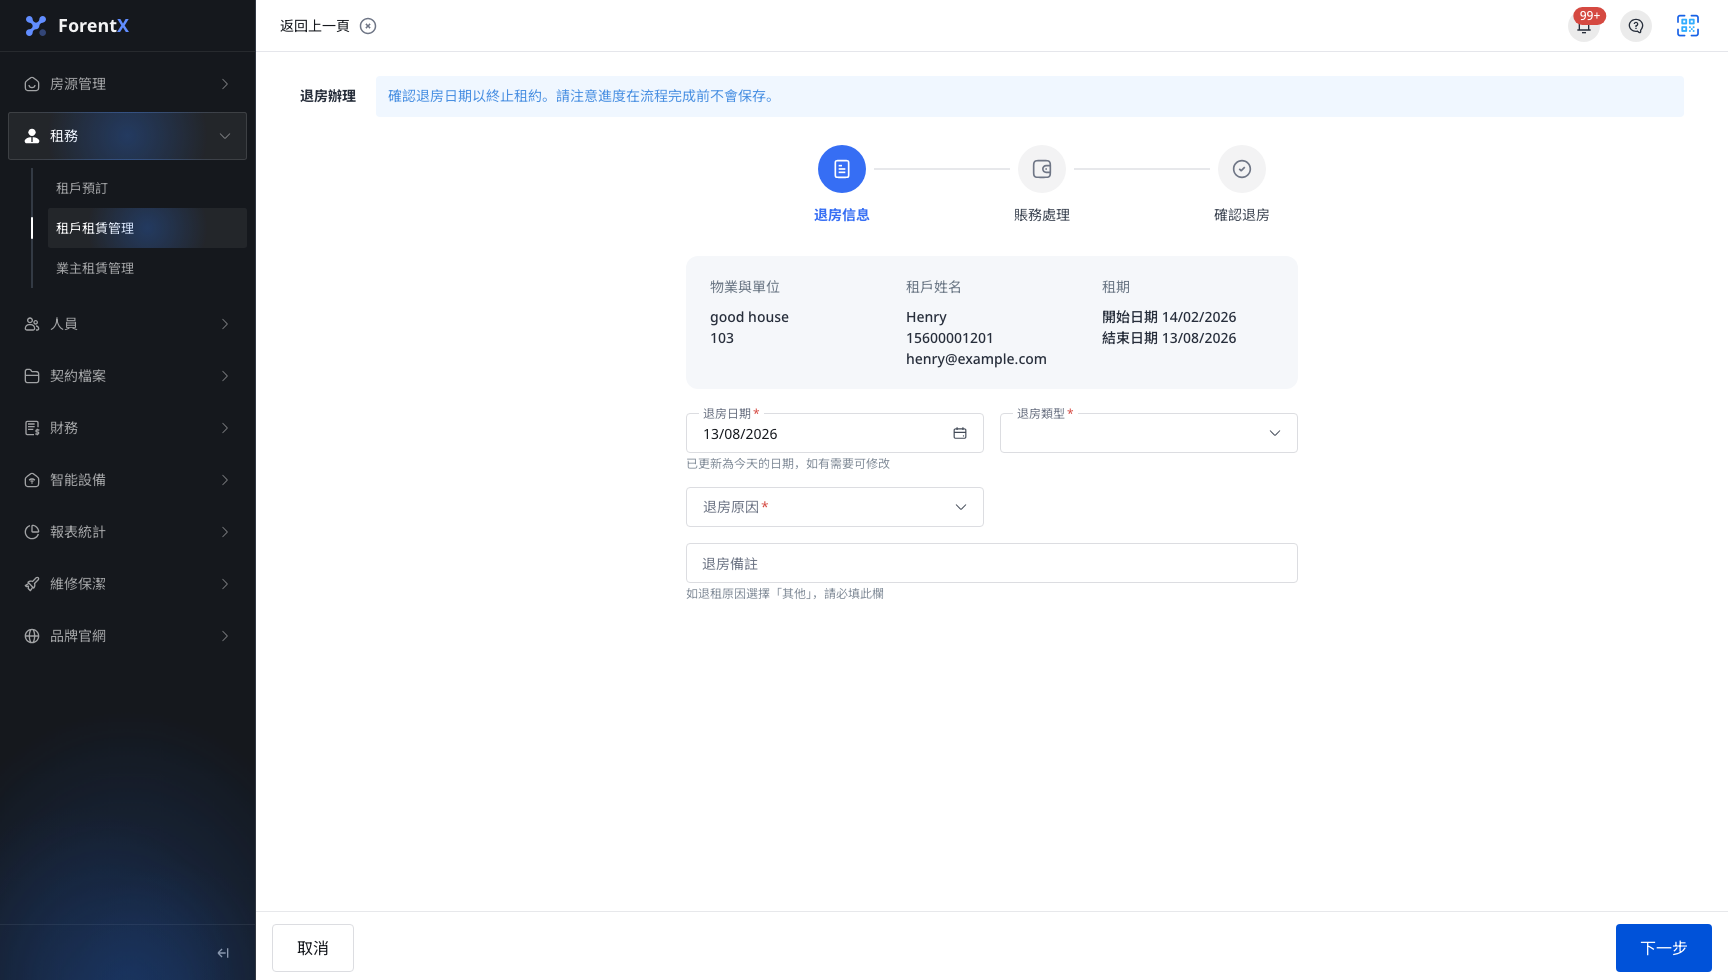Click the 確認退房 checkmark step icon
Screen dimensions: 1728x980
coord(1242,169)
